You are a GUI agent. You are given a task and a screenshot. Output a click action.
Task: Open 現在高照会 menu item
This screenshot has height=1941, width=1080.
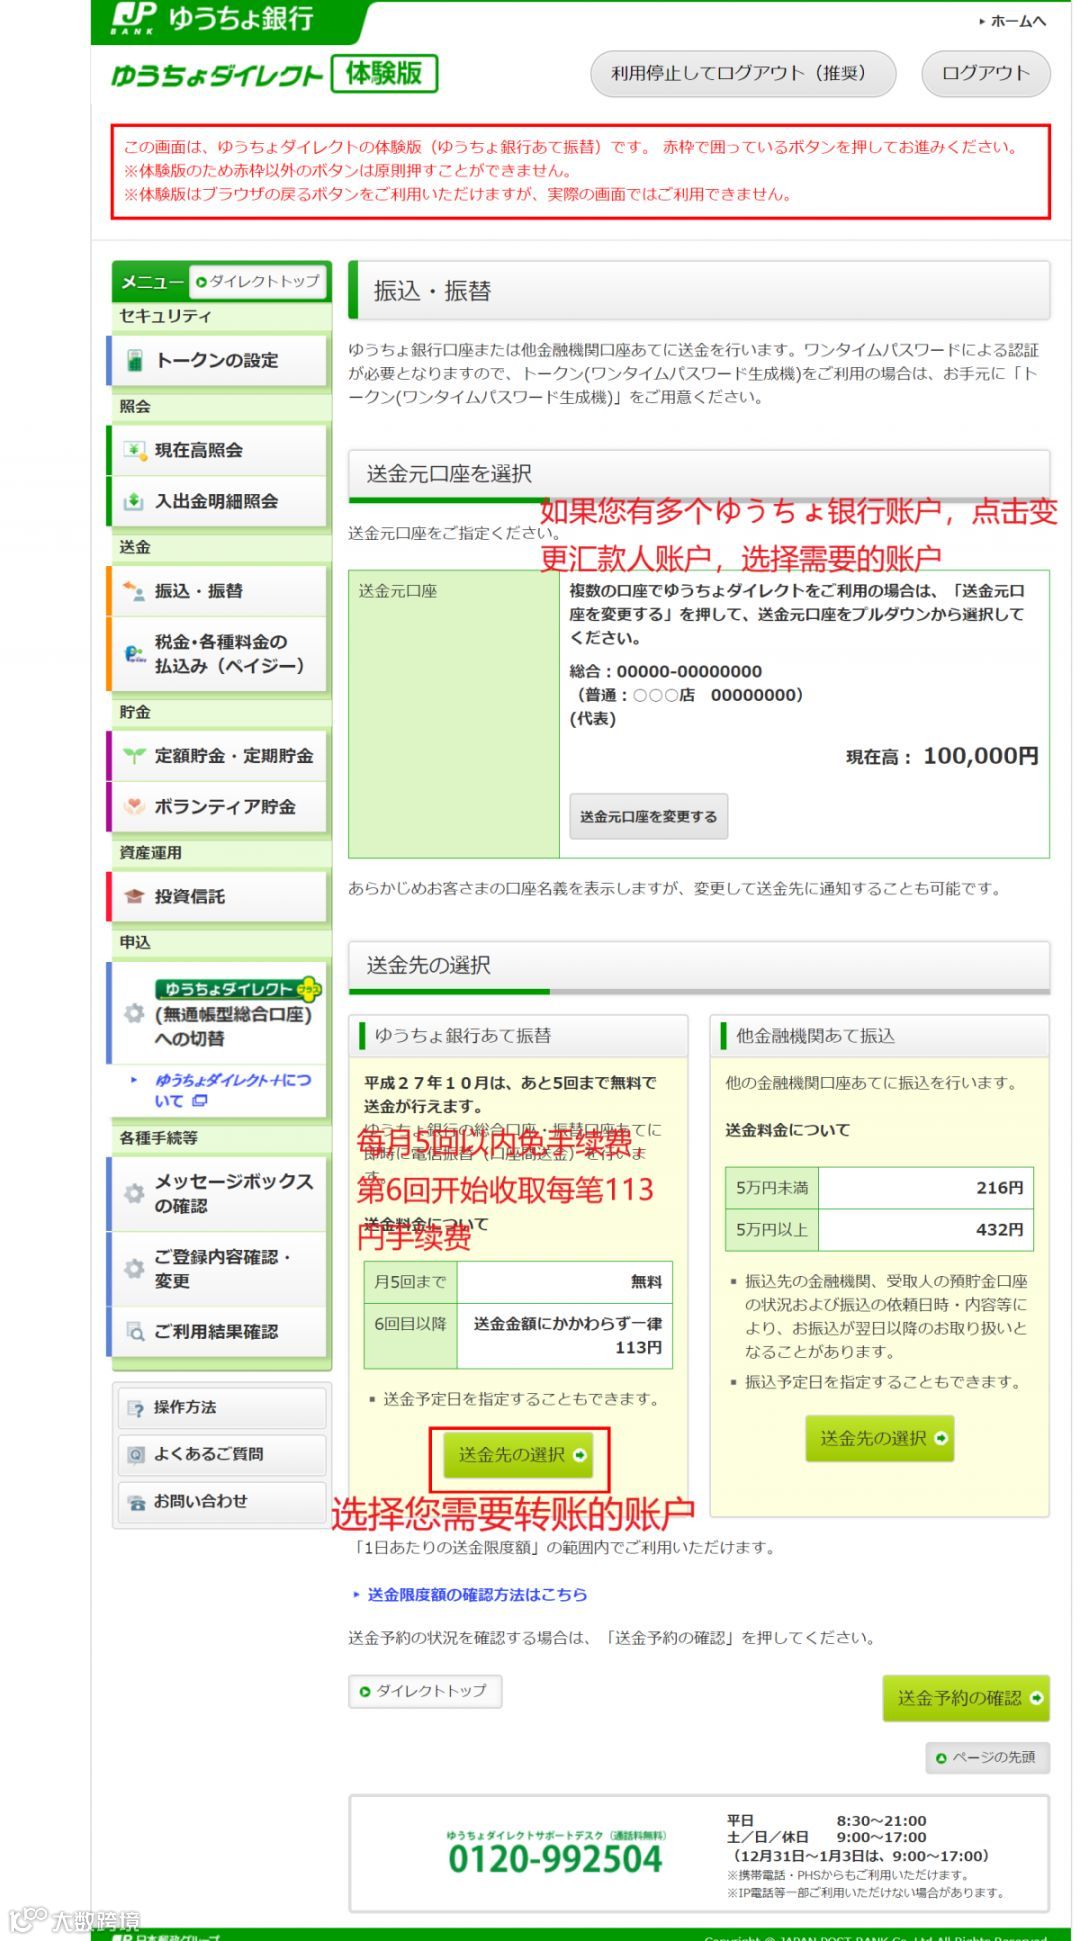point(218,450)
